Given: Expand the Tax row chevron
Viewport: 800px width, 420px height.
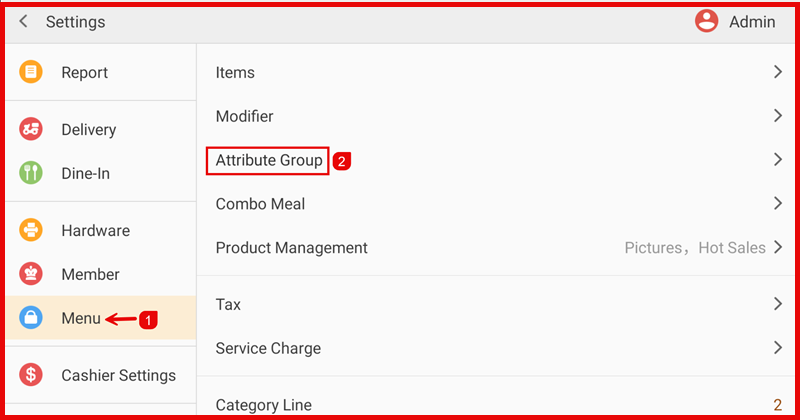Looking at the screenshot, I should (777, 304).
